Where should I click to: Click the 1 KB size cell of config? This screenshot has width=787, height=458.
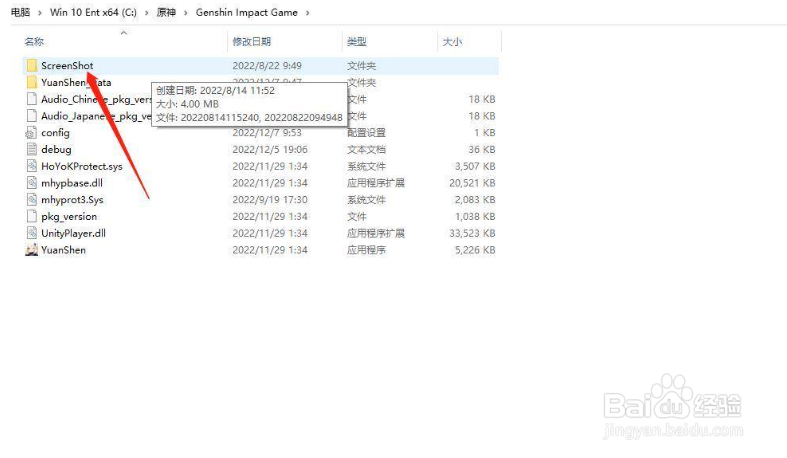pos(485,132)
